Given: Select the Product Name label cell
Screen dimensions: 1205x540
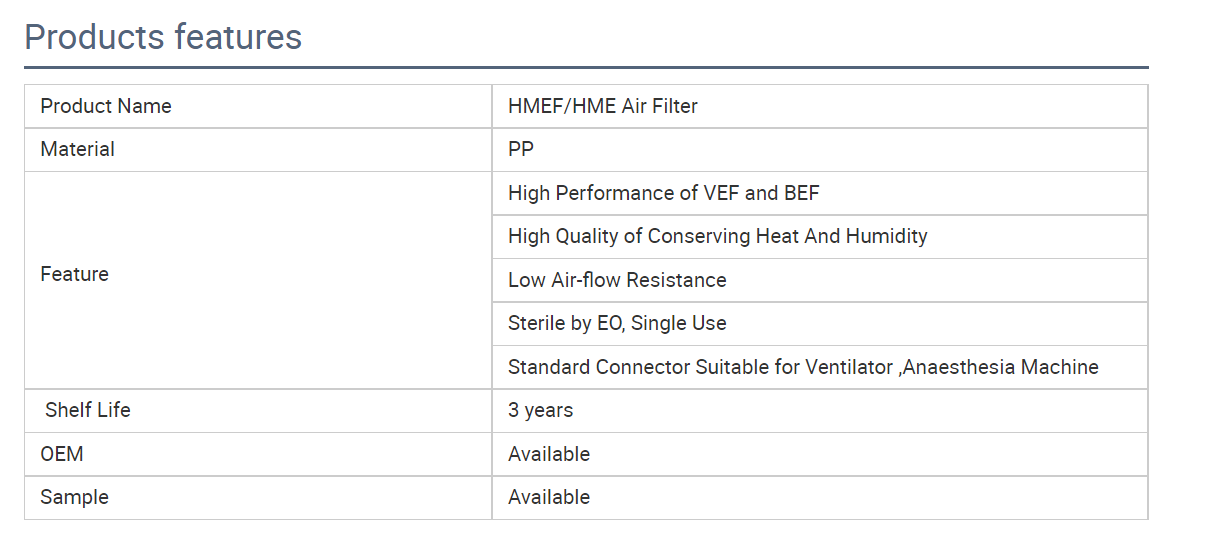Looking at the screenshot, I should [258, 106].
